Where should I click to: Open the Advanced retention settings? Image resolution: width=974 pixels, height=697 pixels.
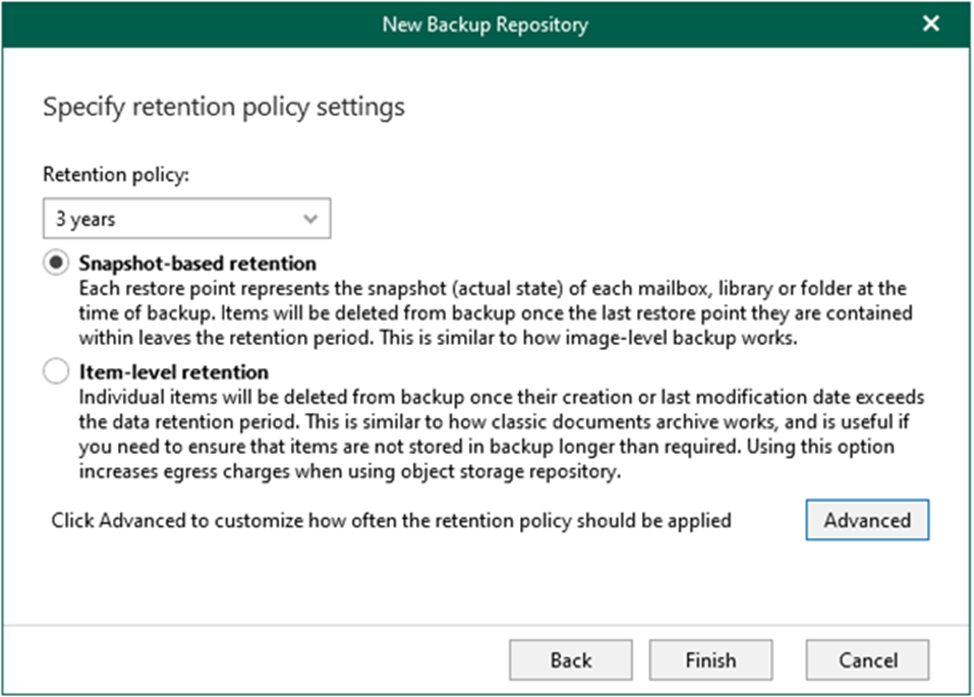[x=867, y=520]
